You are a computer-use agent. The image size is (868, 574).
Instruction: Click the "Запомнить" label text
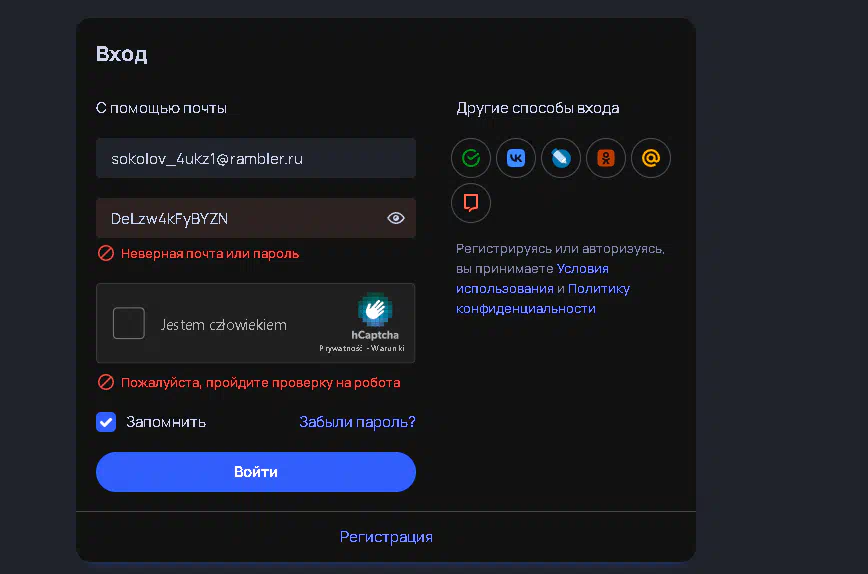[x=166, y=422]
